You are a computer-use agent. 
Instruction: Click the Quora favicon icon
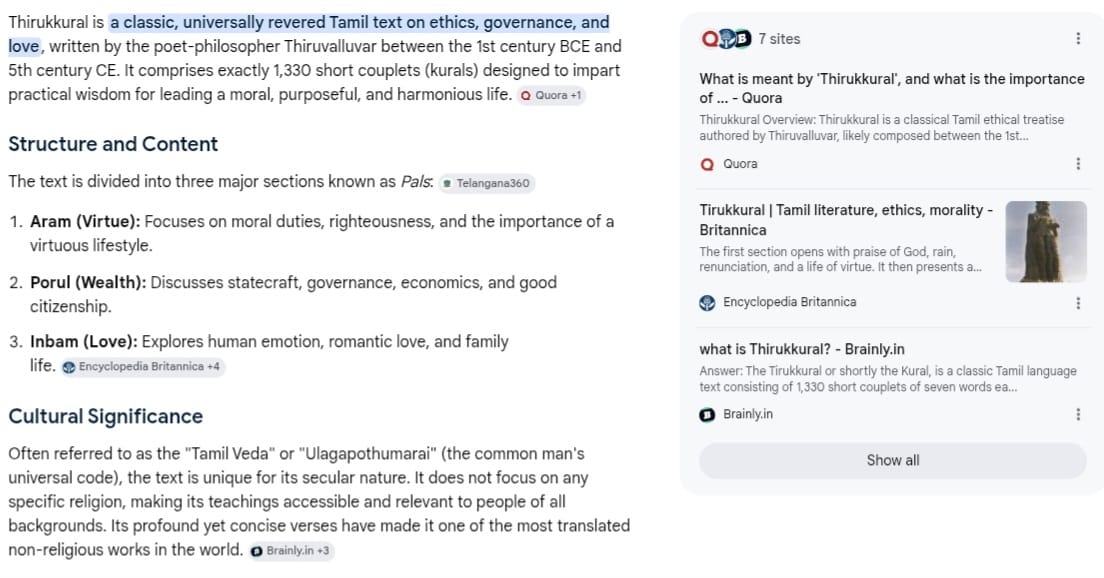point(707,164)
